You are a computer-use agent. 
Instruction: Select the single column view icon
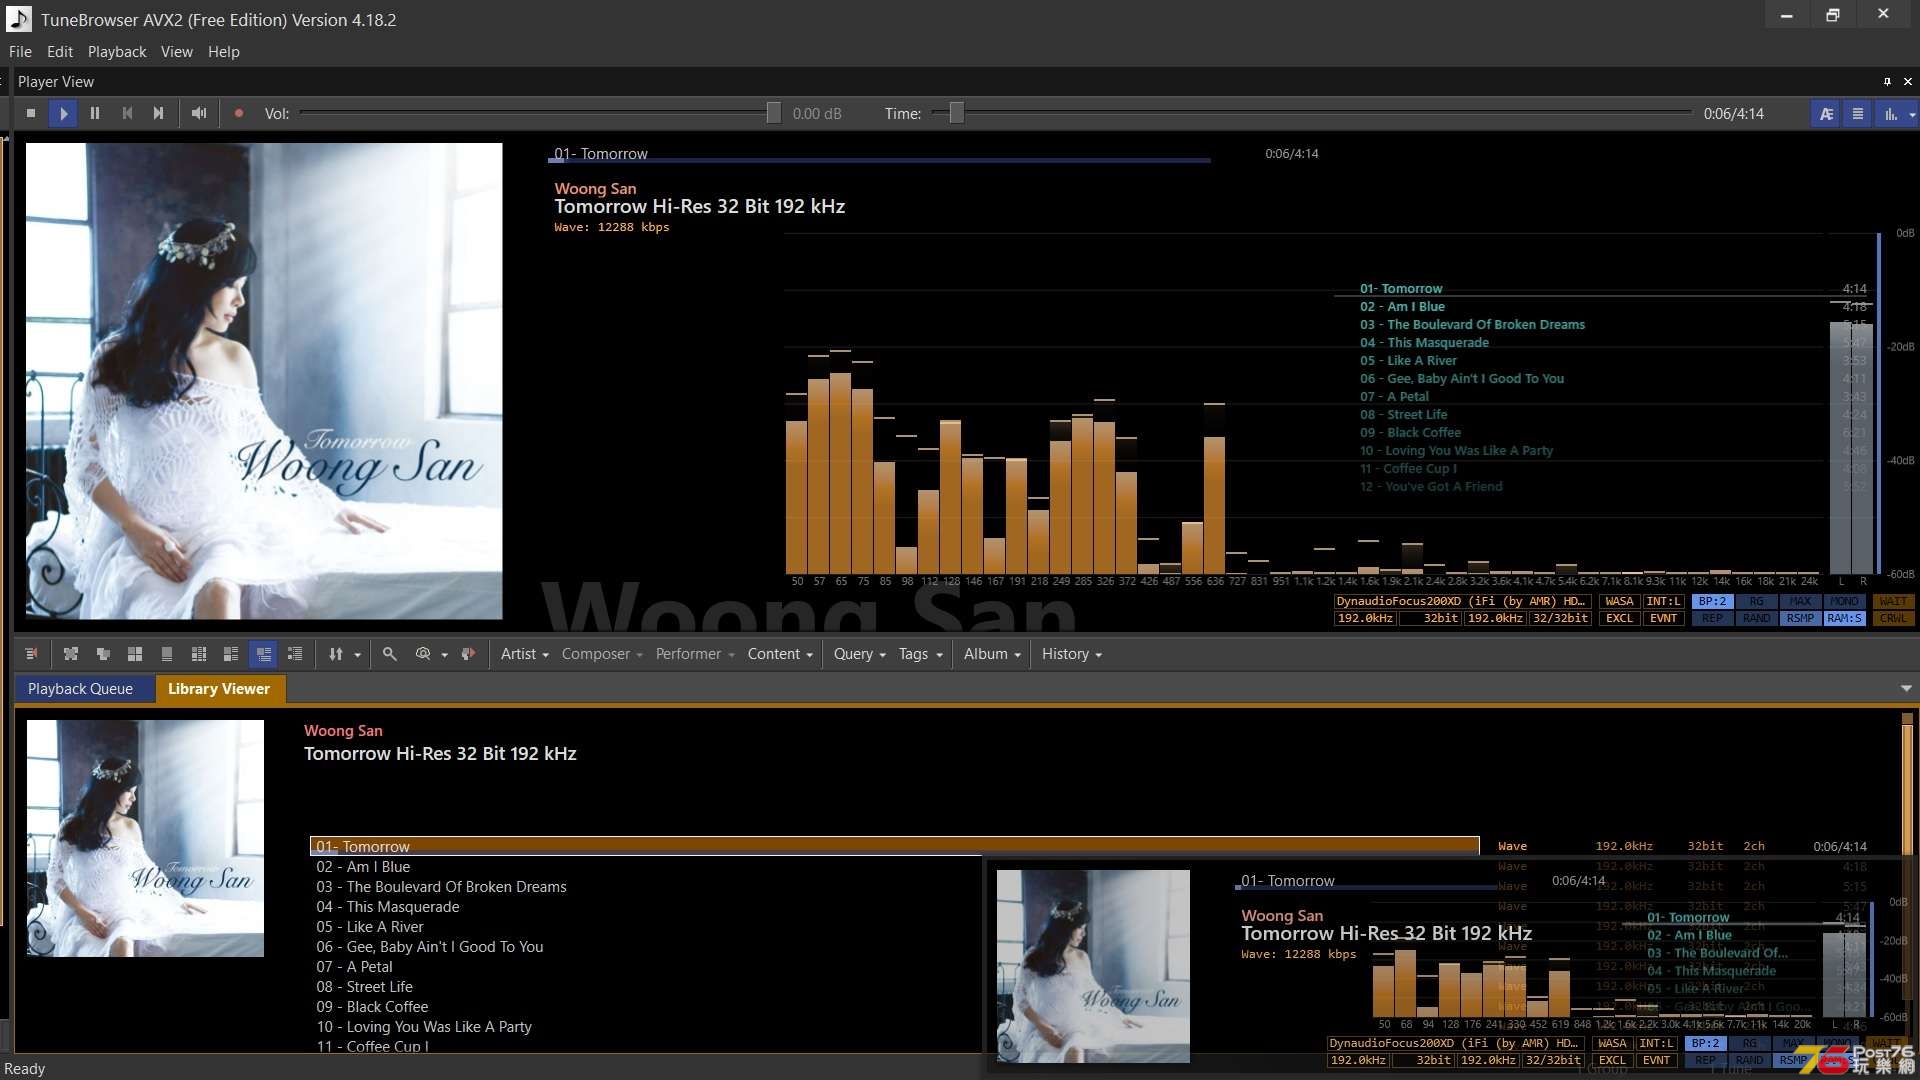coord(167,654)
